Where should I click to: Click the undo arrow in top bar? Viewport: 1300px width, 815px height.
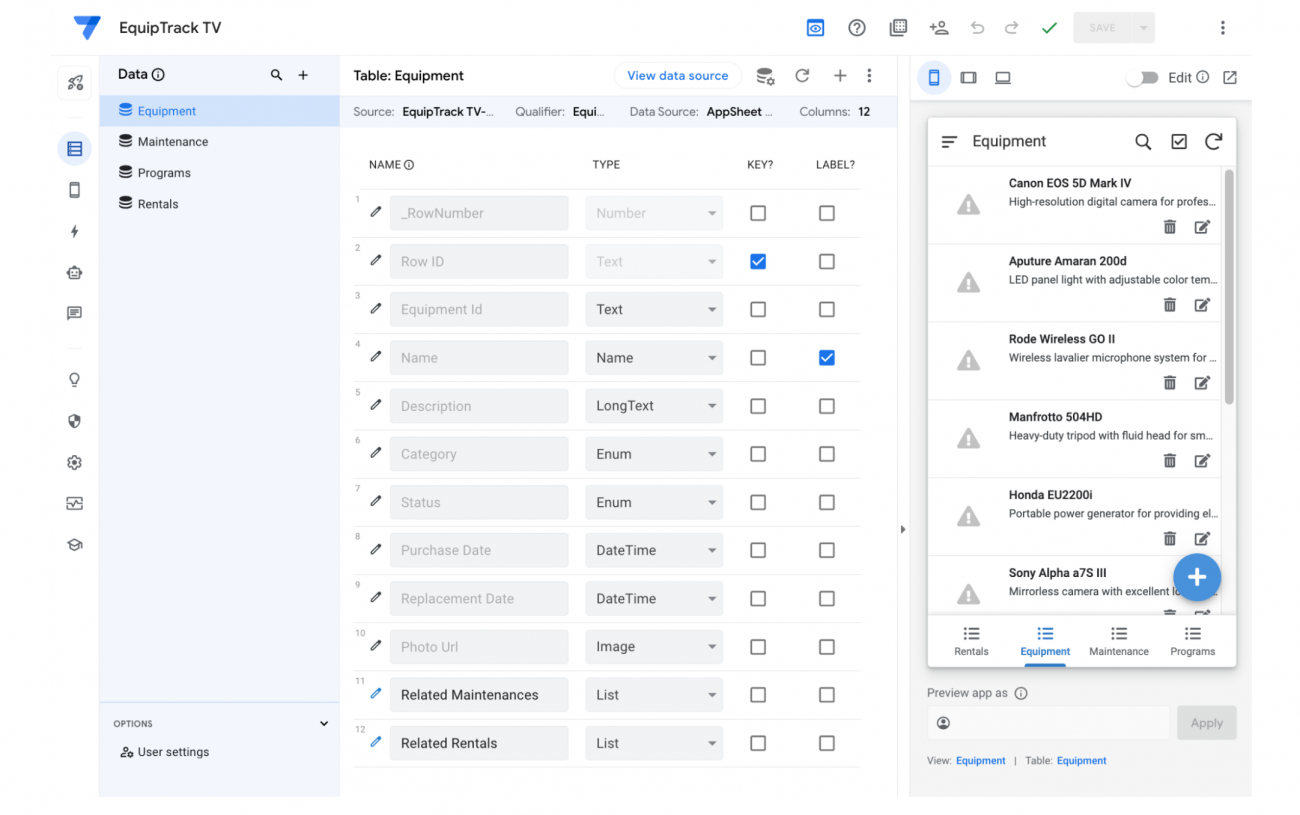pyautogui.click(x=977, y=28)
